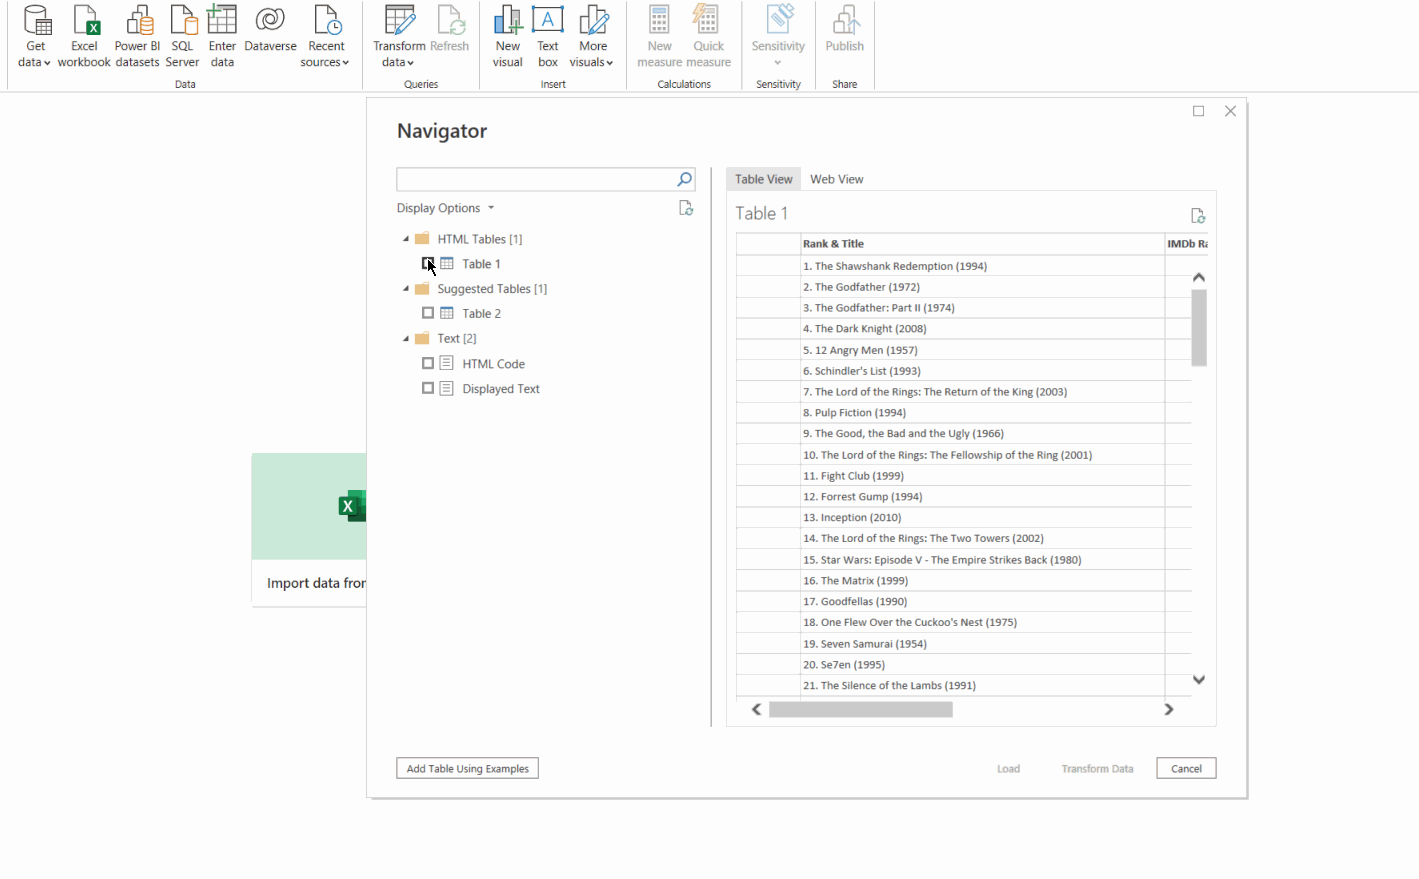The width and height of the screenshot is (1419, 879).
Task: Open the More visuals menu
Action: point(593,37)
